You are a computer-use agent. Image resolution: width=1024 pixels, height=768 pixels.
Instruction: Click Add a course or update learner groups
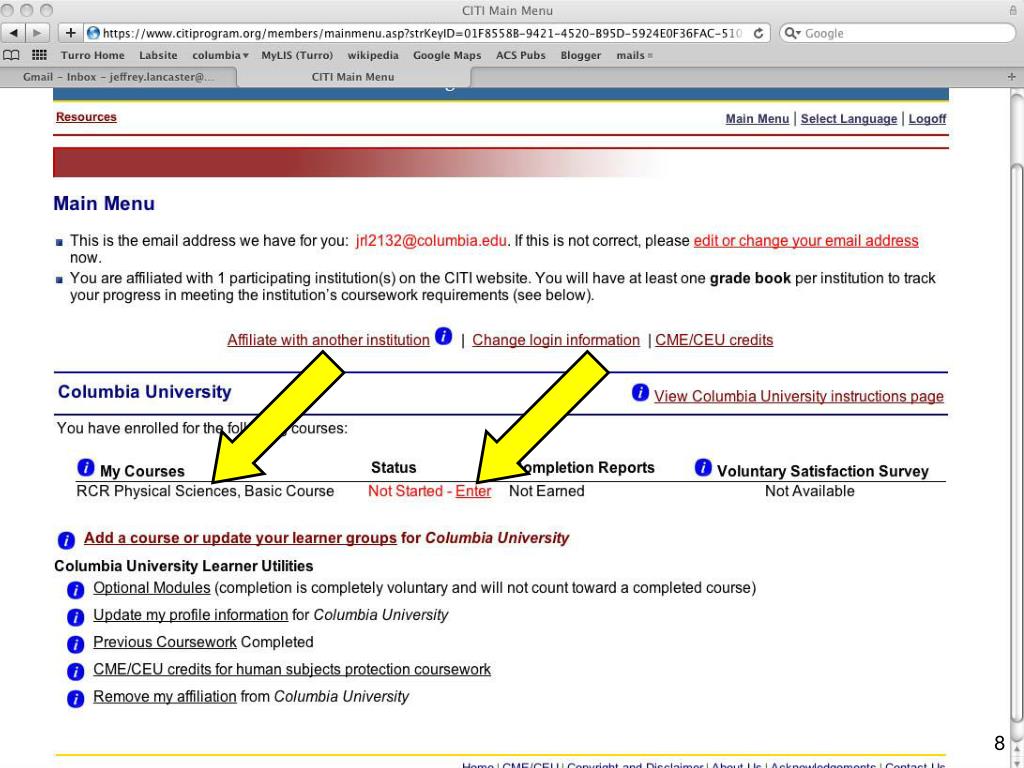tap(240, 538)
